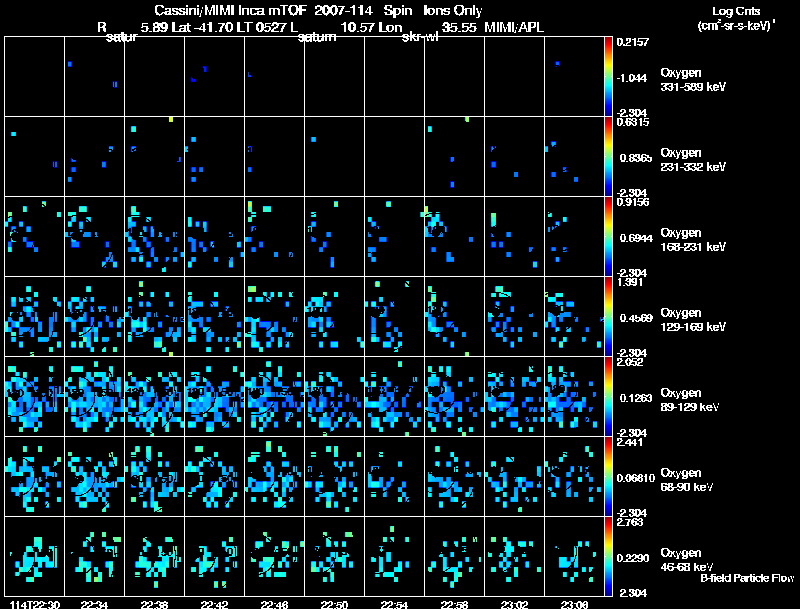Click the 22:58 time axis label
Image resolution: width=800 pixels, height=609 pixels.
454,604
